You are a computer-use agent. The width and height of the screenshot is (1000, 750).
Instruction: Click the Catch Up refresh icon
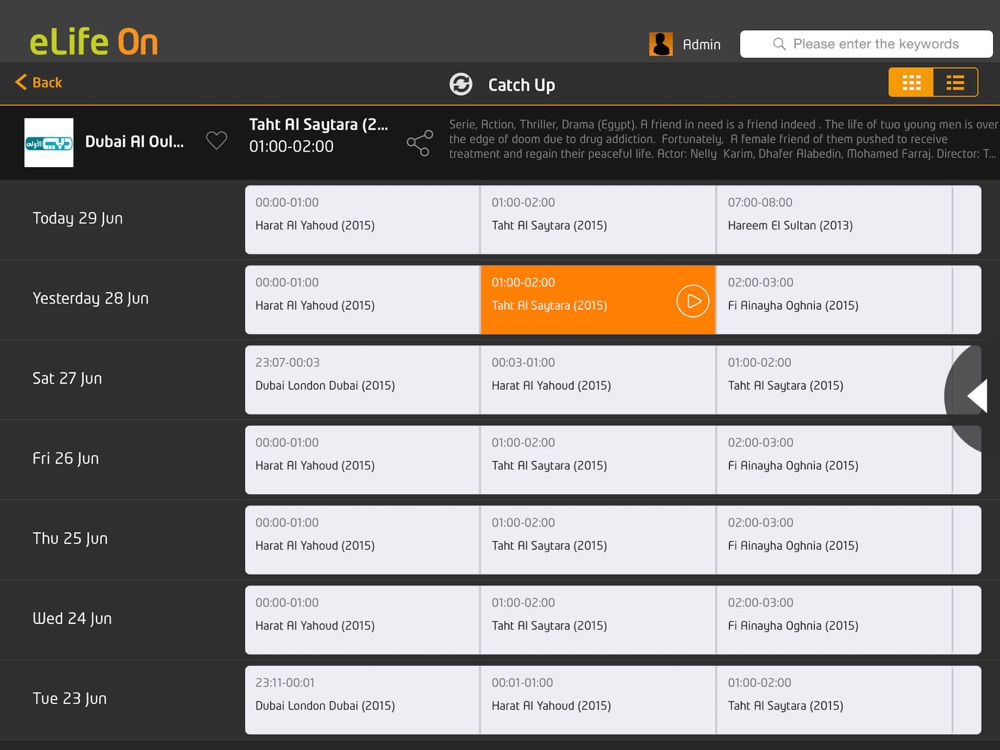[460, 84]
